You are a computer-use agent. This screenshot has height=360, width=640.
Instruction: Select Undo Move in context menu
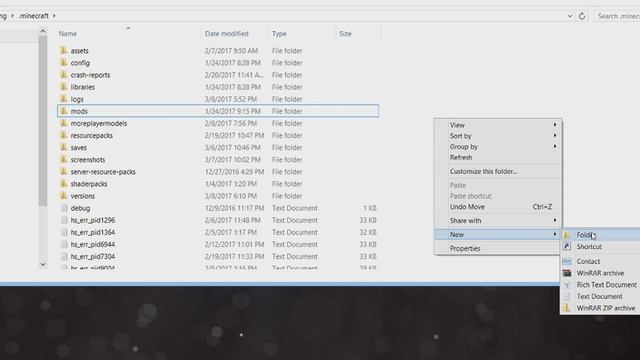click(x=498, y=207)
